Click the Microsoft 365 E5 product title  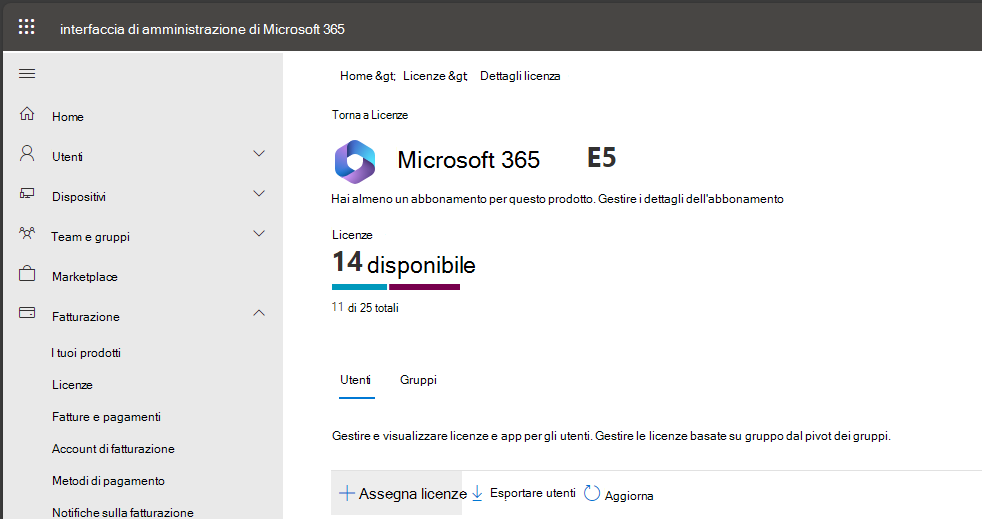click(x=507, y=159)
